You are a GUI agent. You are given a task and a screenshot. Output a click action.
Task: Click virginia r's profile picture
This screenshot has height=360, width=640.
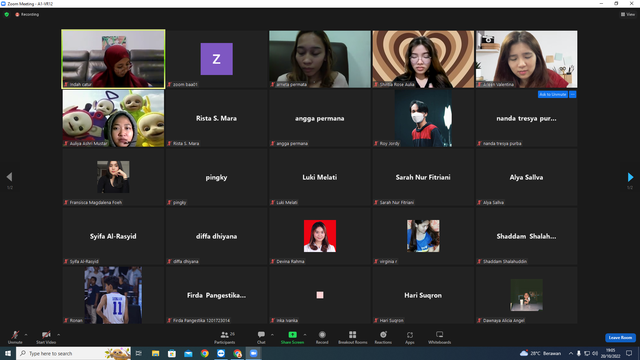click(423, 236)
